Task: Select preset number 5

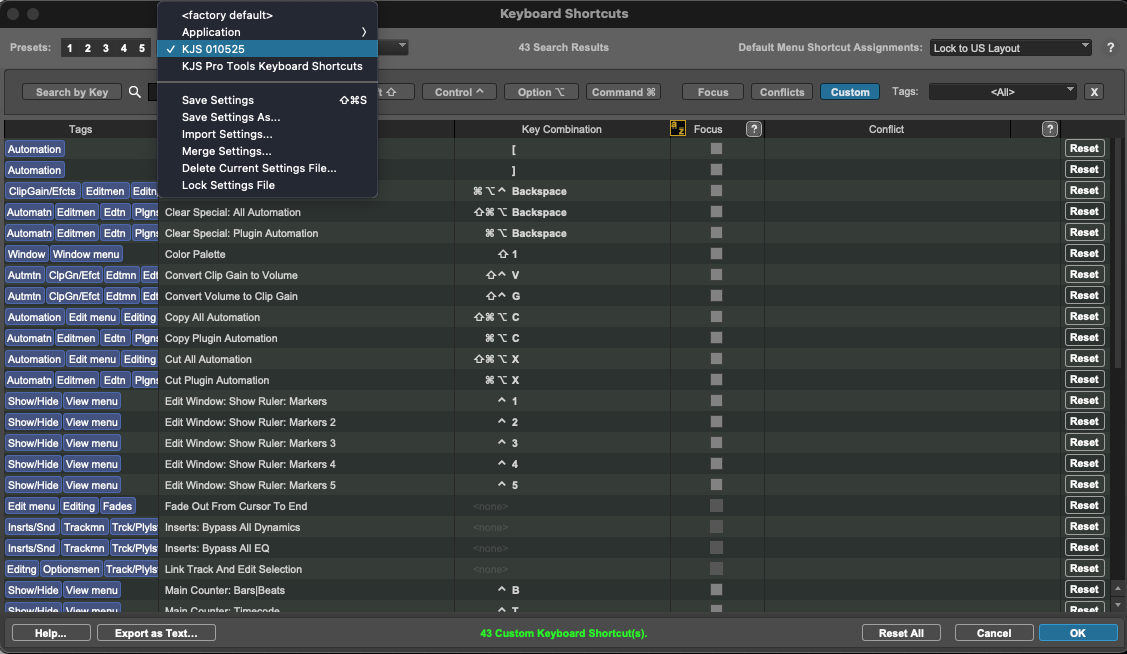Action: pos(142,48)
